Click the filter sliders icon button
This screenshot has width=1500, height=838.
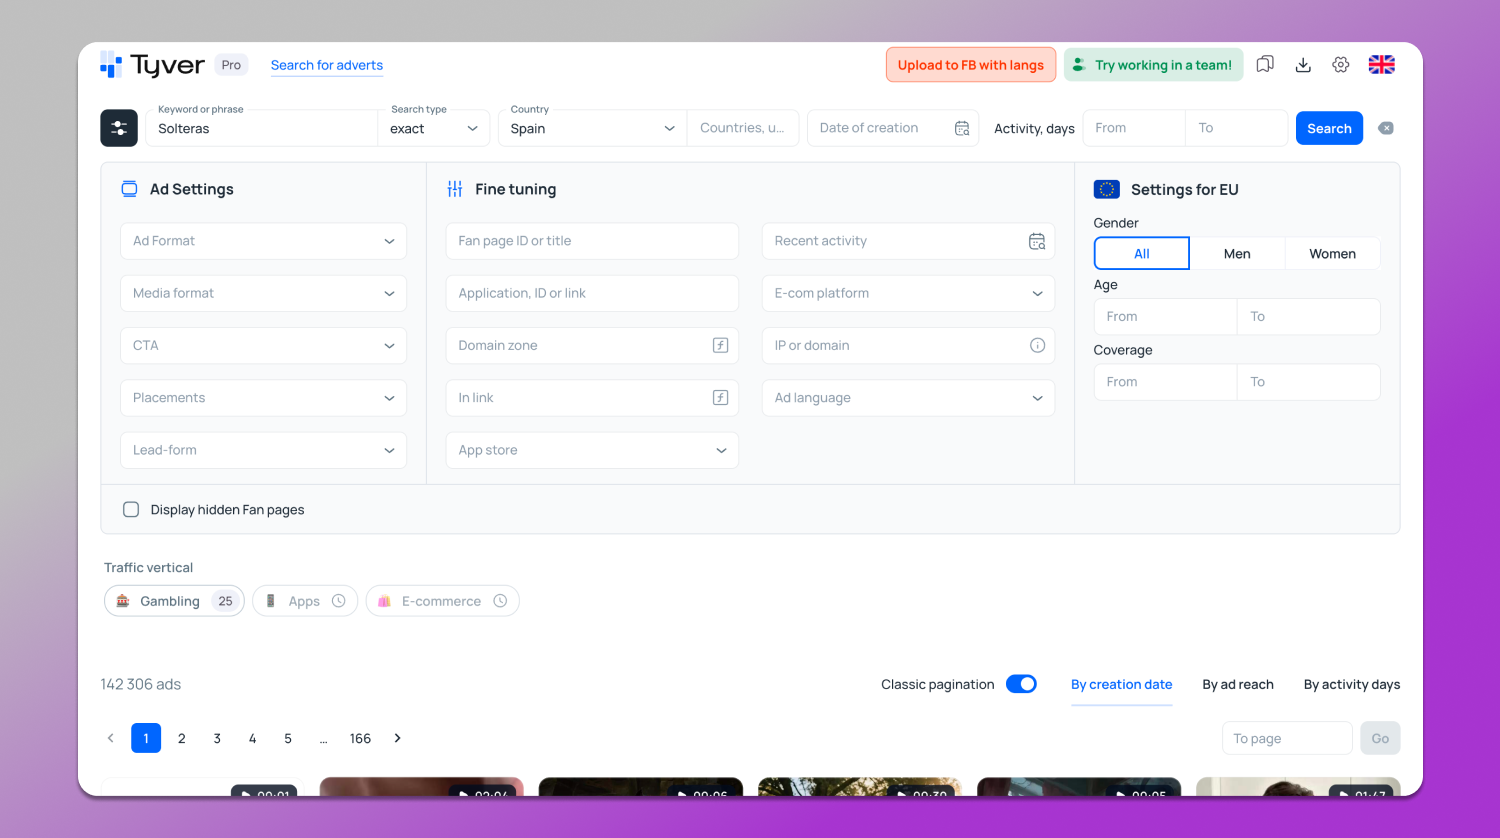point(119,128)
